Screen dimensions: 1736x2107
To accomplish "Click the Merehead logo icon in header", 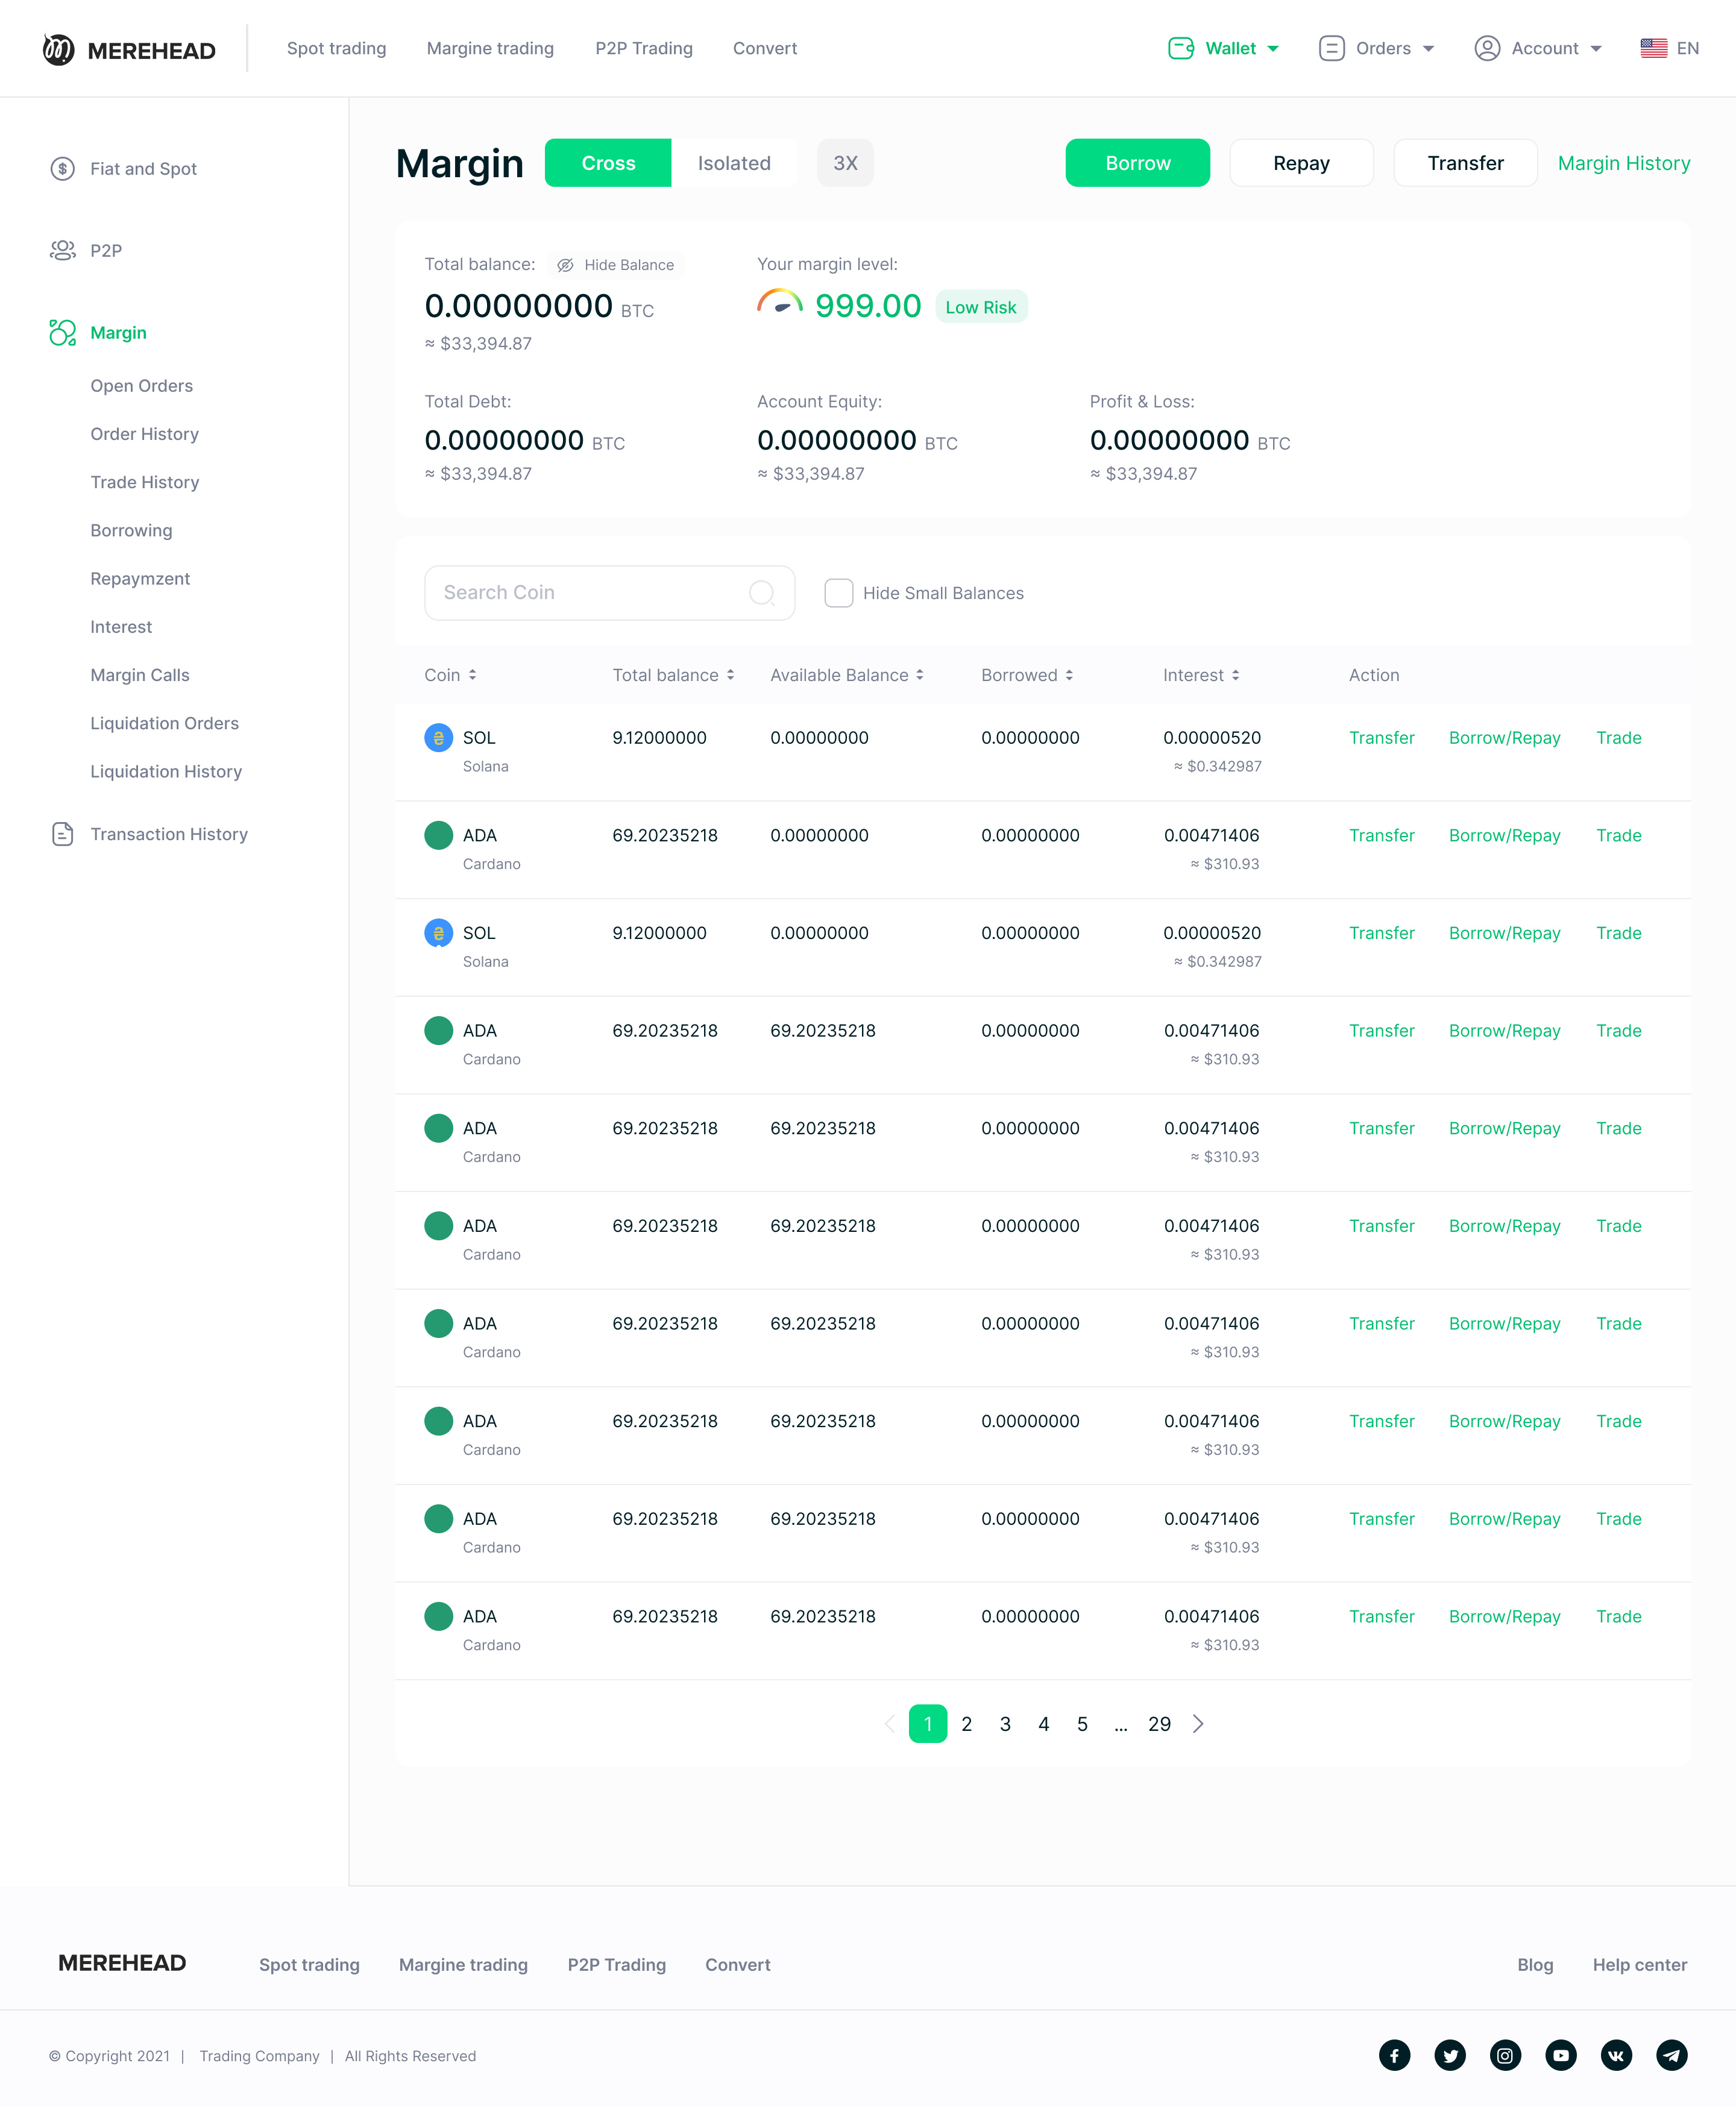I will pyautogui.click(x=58, y=49).
